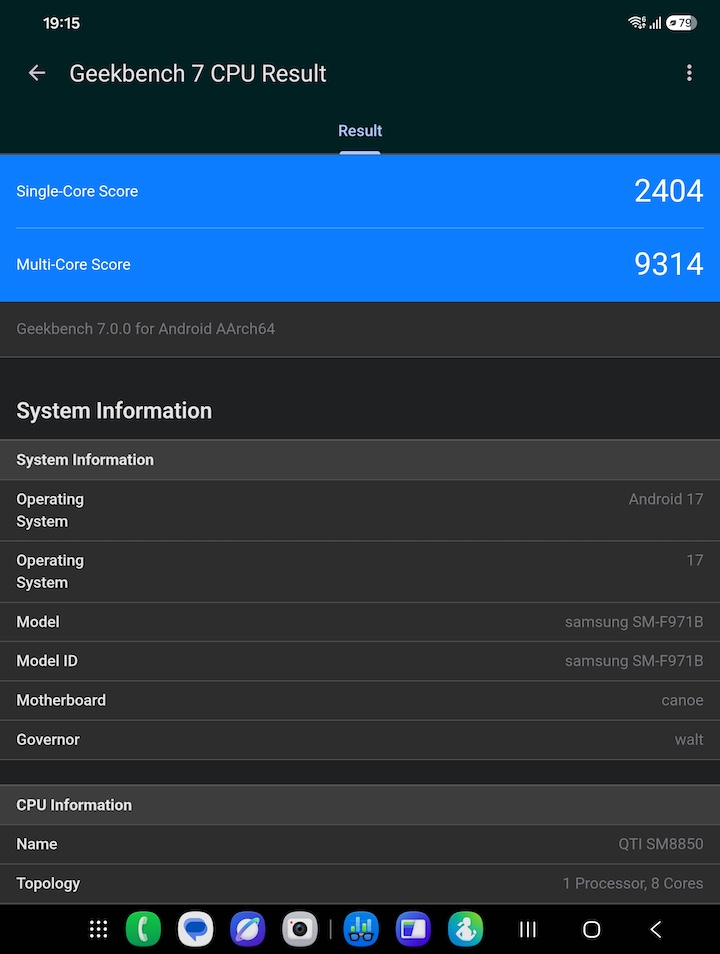
Task: Tap the Single-Core Score value 2404
Action: tap(668, 191)
